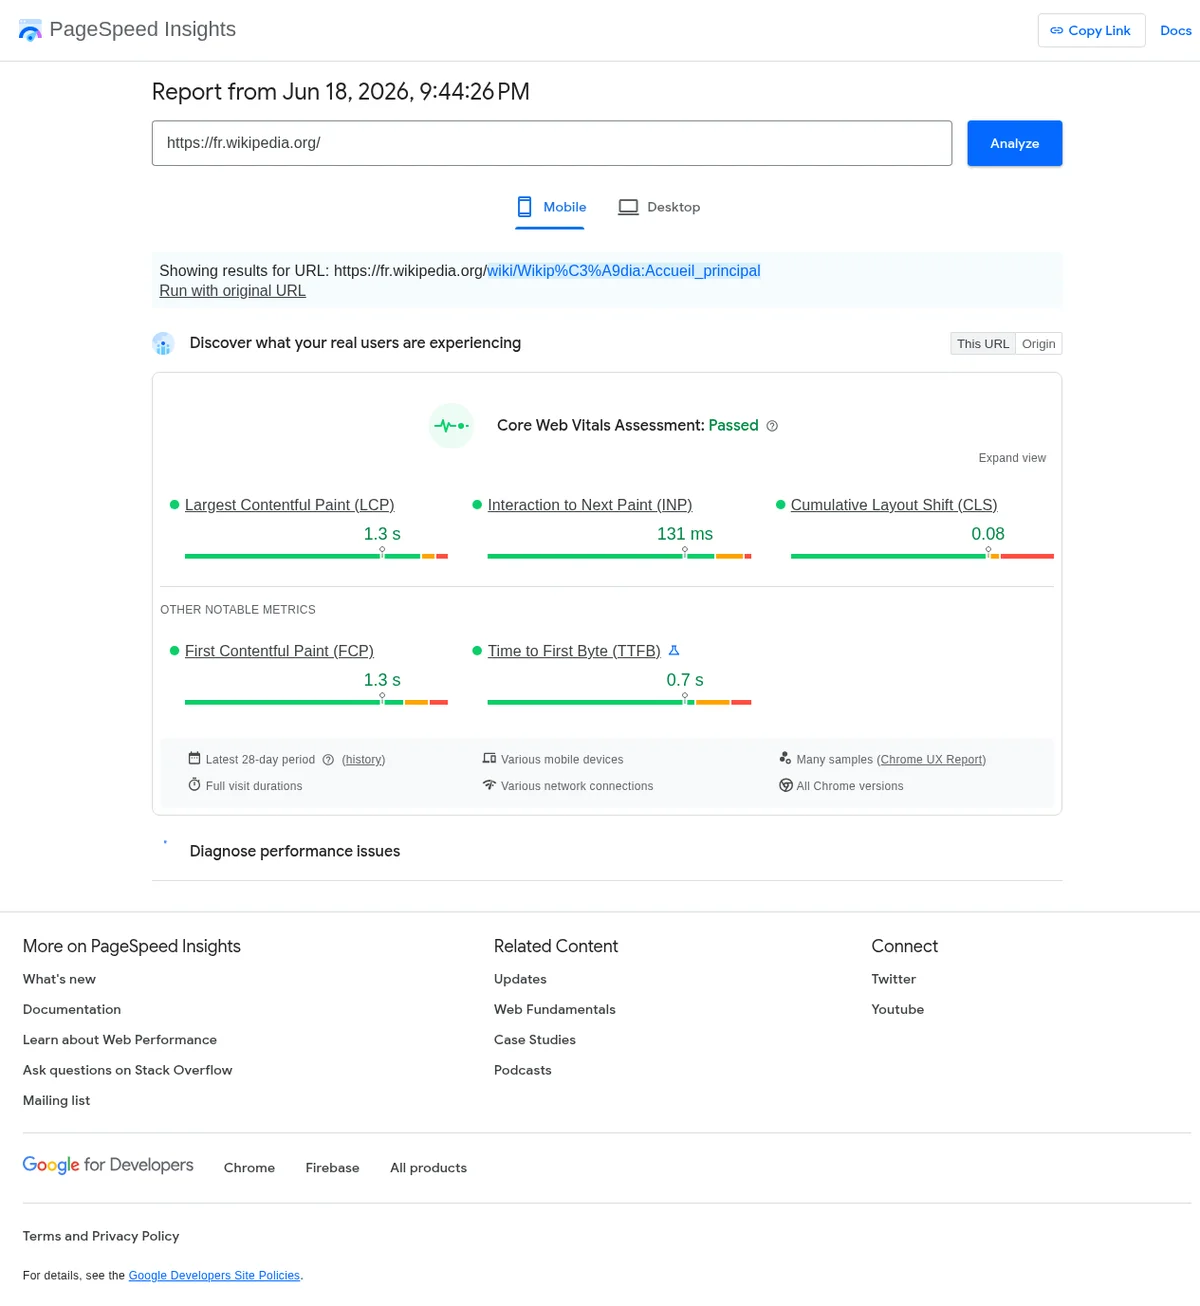Open the What's new link

[x=59, y=979]
